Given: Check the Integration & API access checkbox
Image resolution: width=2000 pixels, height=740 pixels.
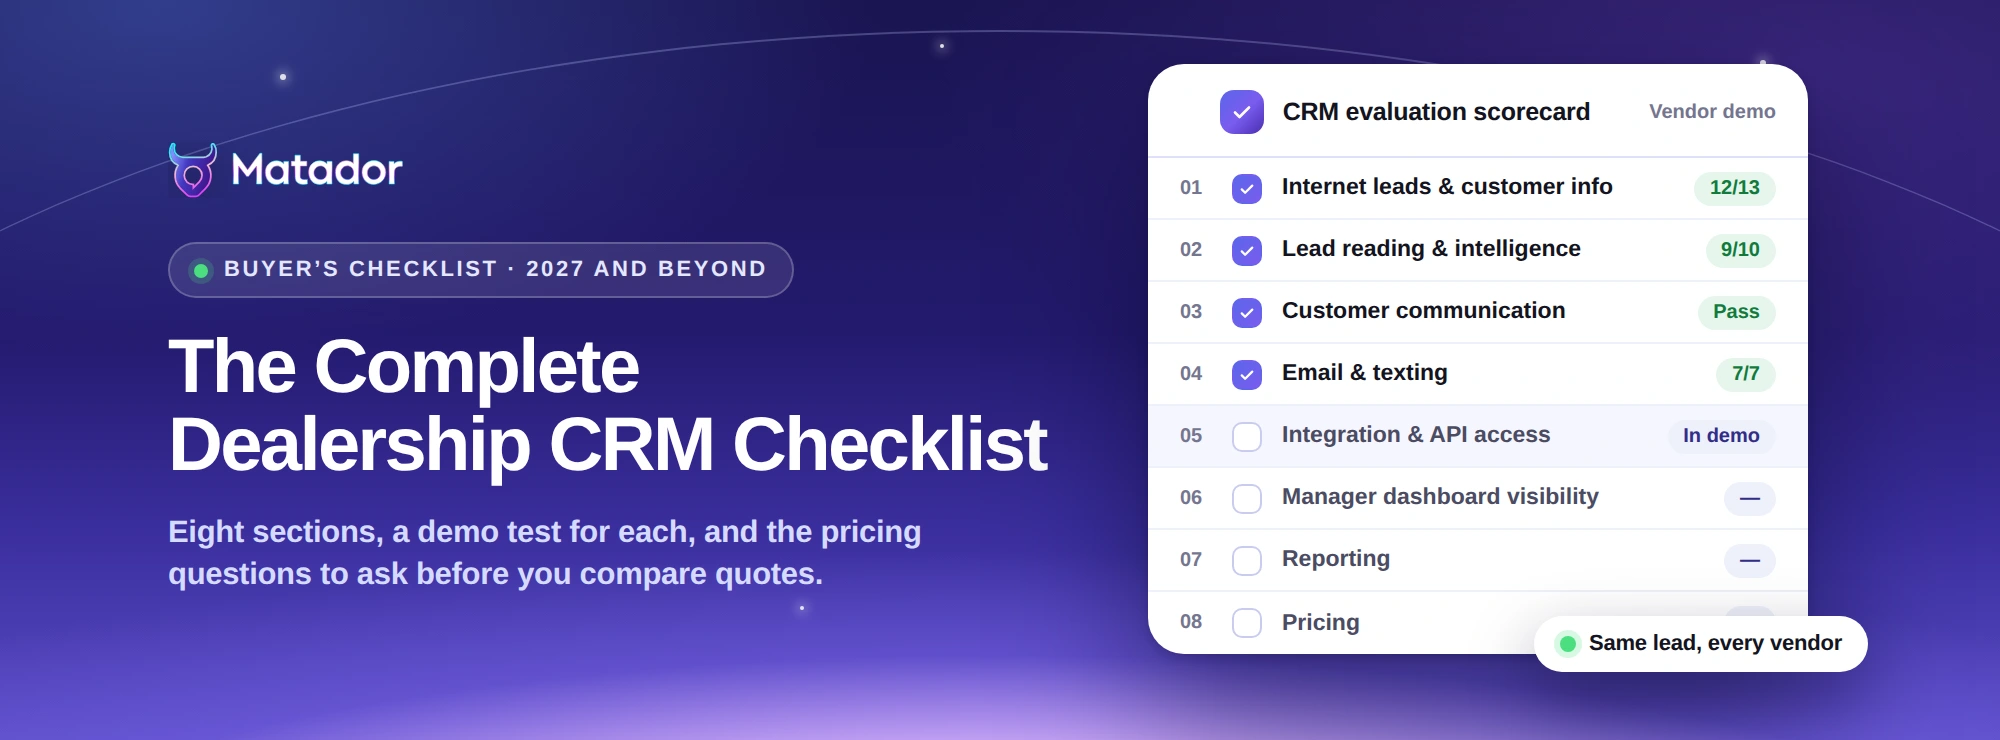Looking at the screenshot, I should pyautogui.click(x=1247, y=436).
